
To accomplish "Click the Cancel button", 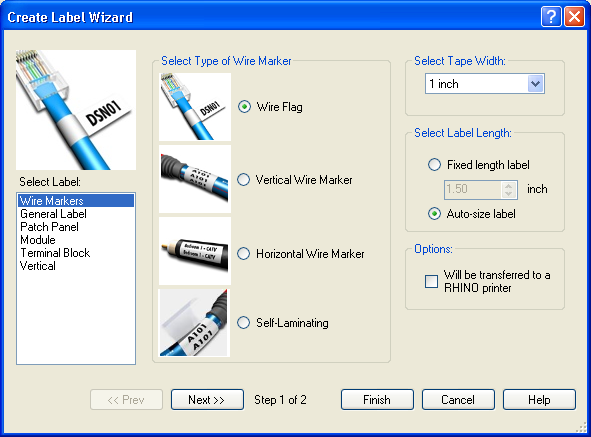I will click(x=458, y=400).
